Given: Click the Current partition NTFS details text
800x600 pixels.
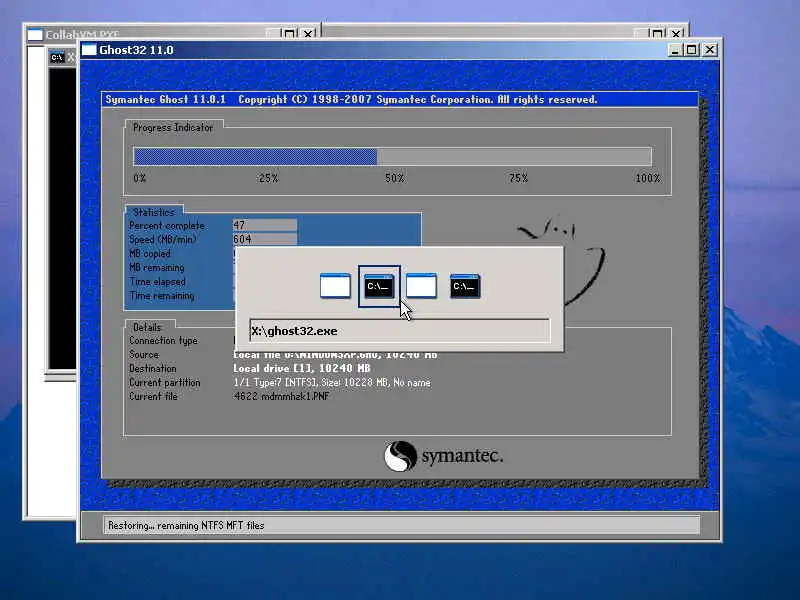Looking at the screenshot, I should (332, 382).
